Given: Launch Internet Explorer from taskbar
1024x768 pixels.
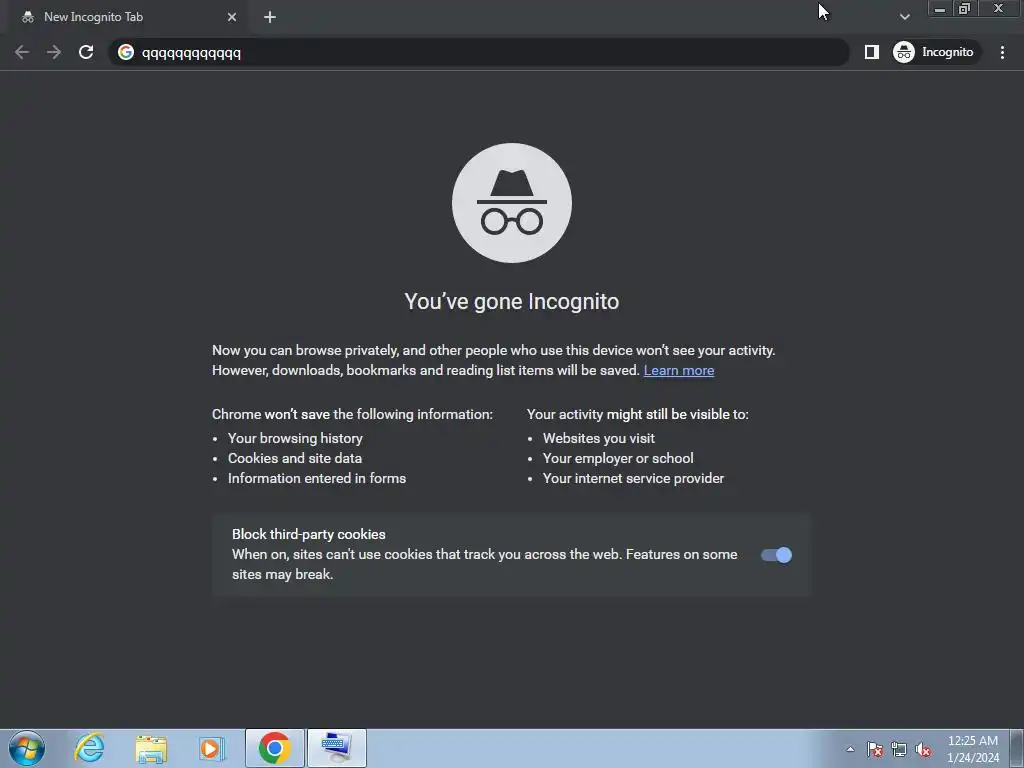Looking at the screenshot, I should [89, 748].
